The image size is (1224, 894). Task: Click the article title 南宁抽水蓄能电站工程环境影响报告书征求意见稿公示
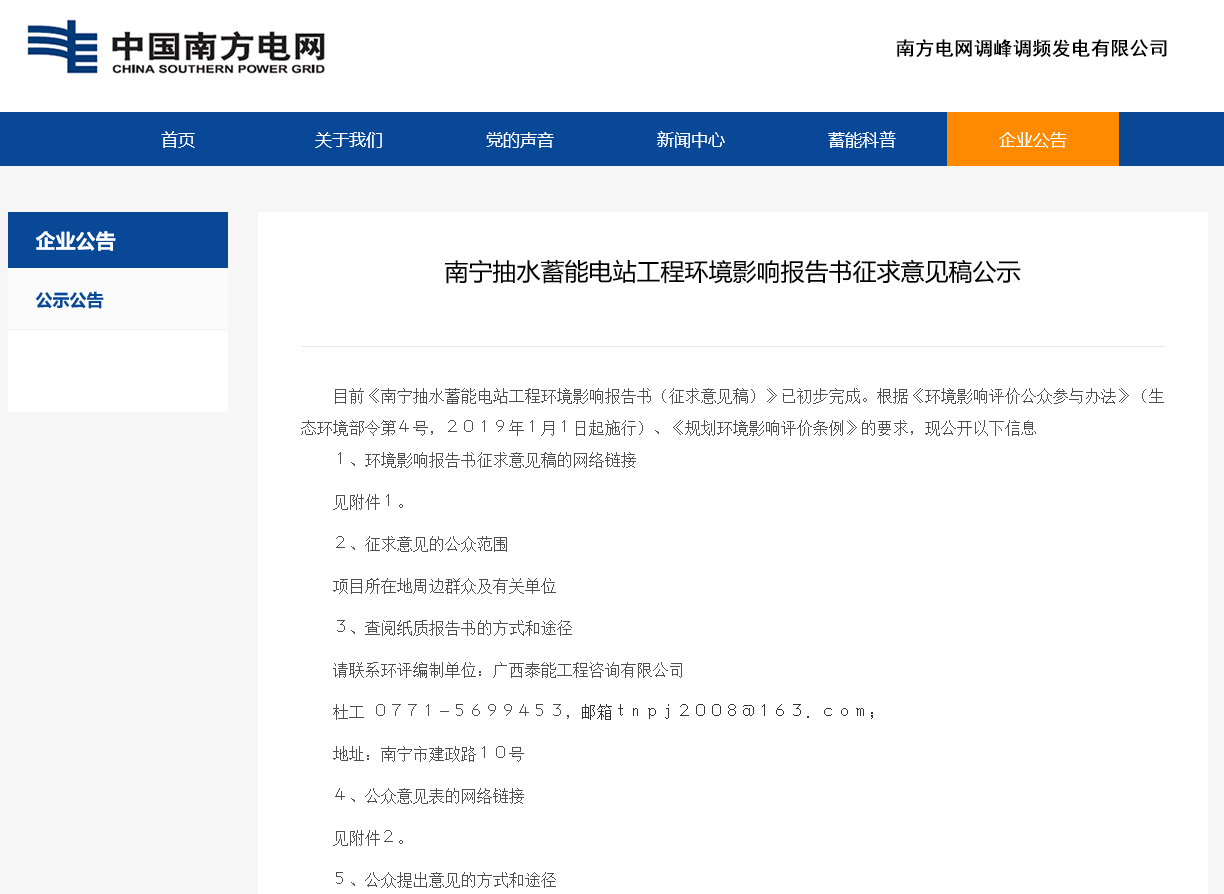coord(732,272)
